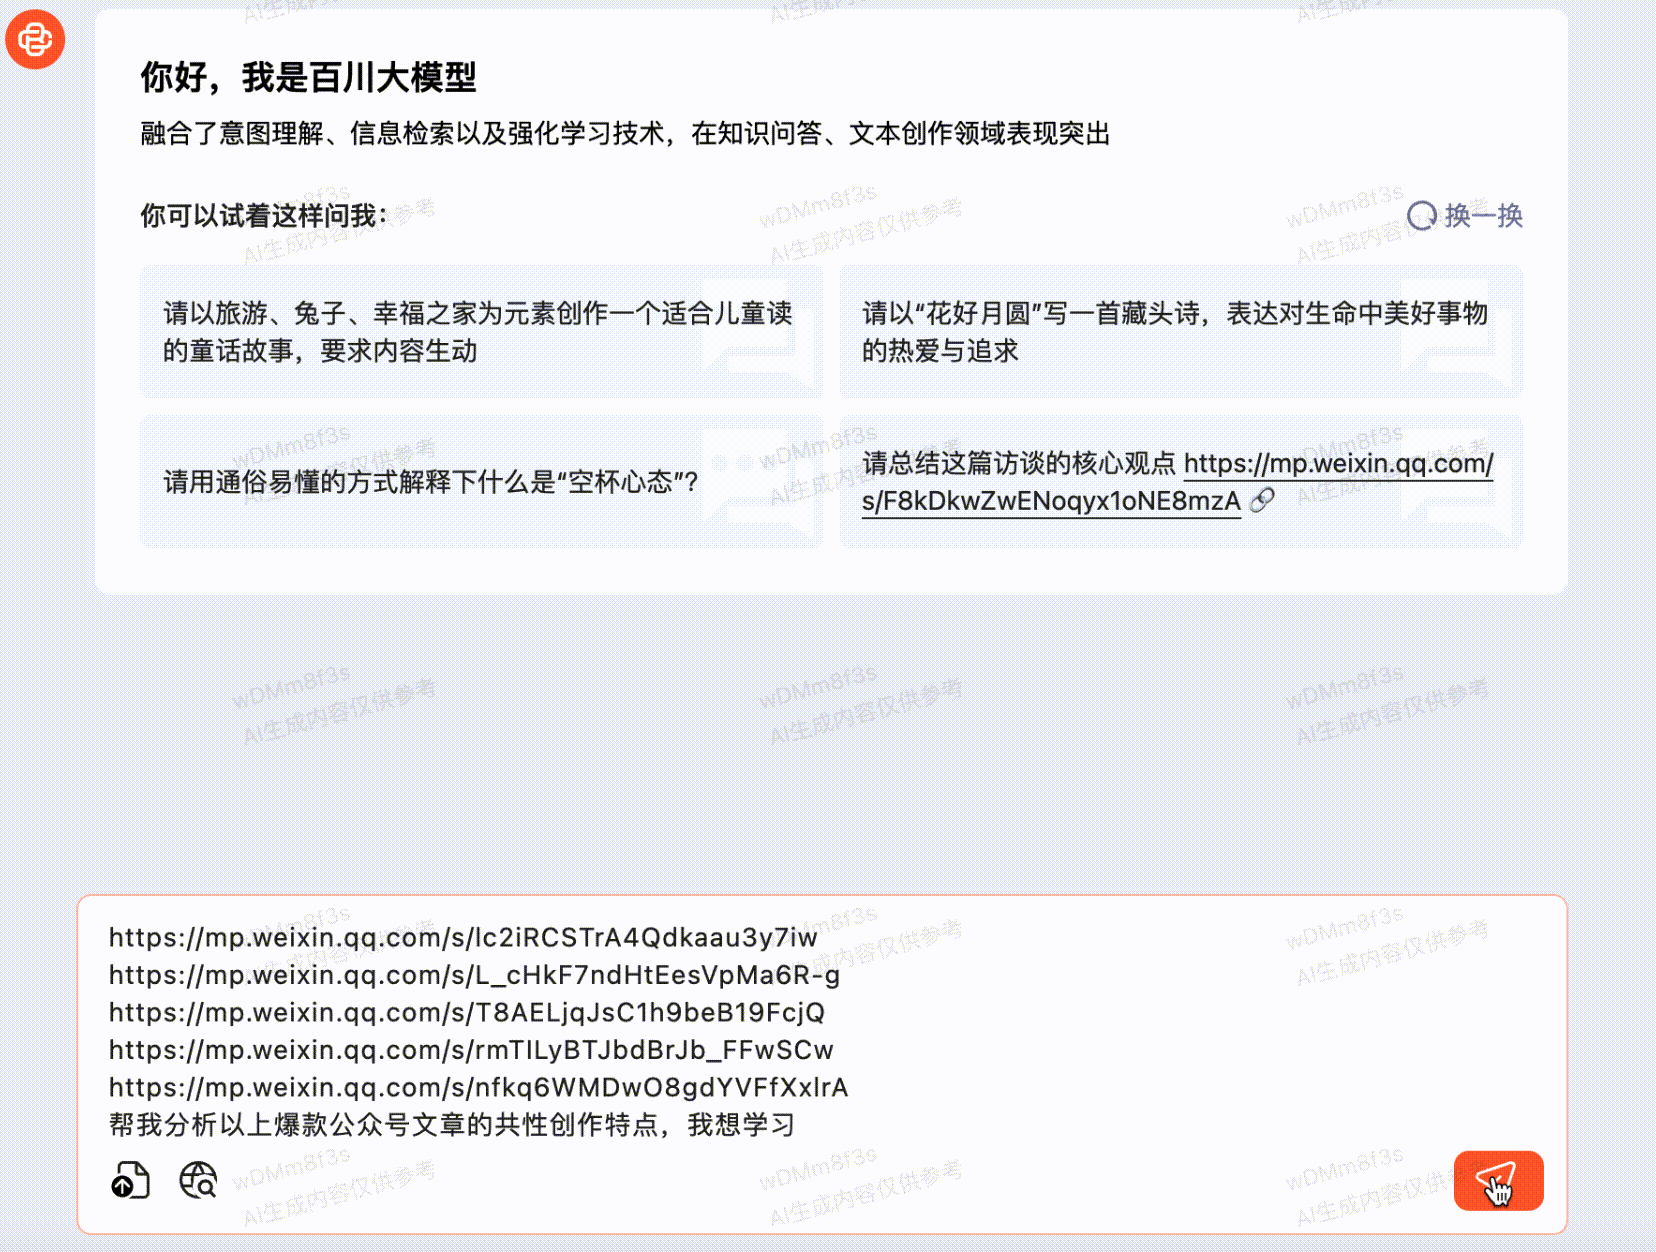Open the mp.weixin.qq.com link in suggestion
This screenshot has height=1252, width=1656.
(1338, 464)
